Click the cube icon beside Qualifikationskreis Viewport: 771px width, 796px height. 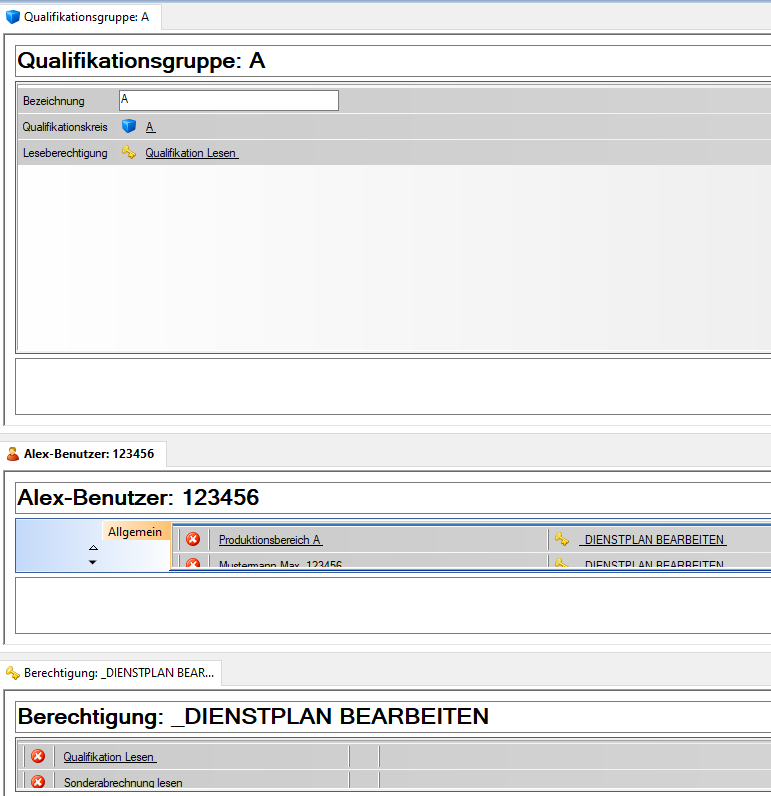(x=128, y=127)
